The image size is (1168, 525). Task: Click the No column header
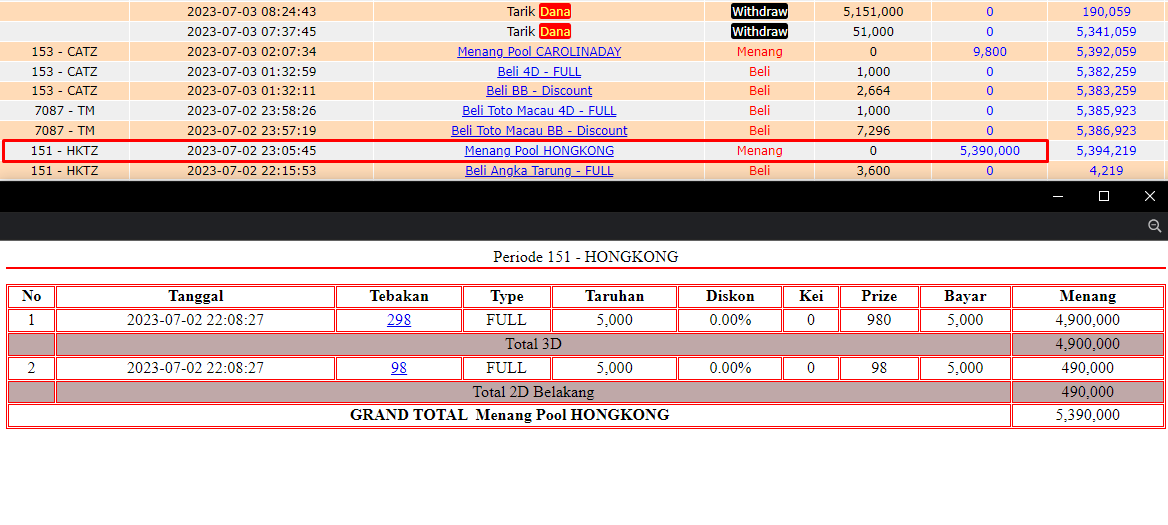click(31, 296)
